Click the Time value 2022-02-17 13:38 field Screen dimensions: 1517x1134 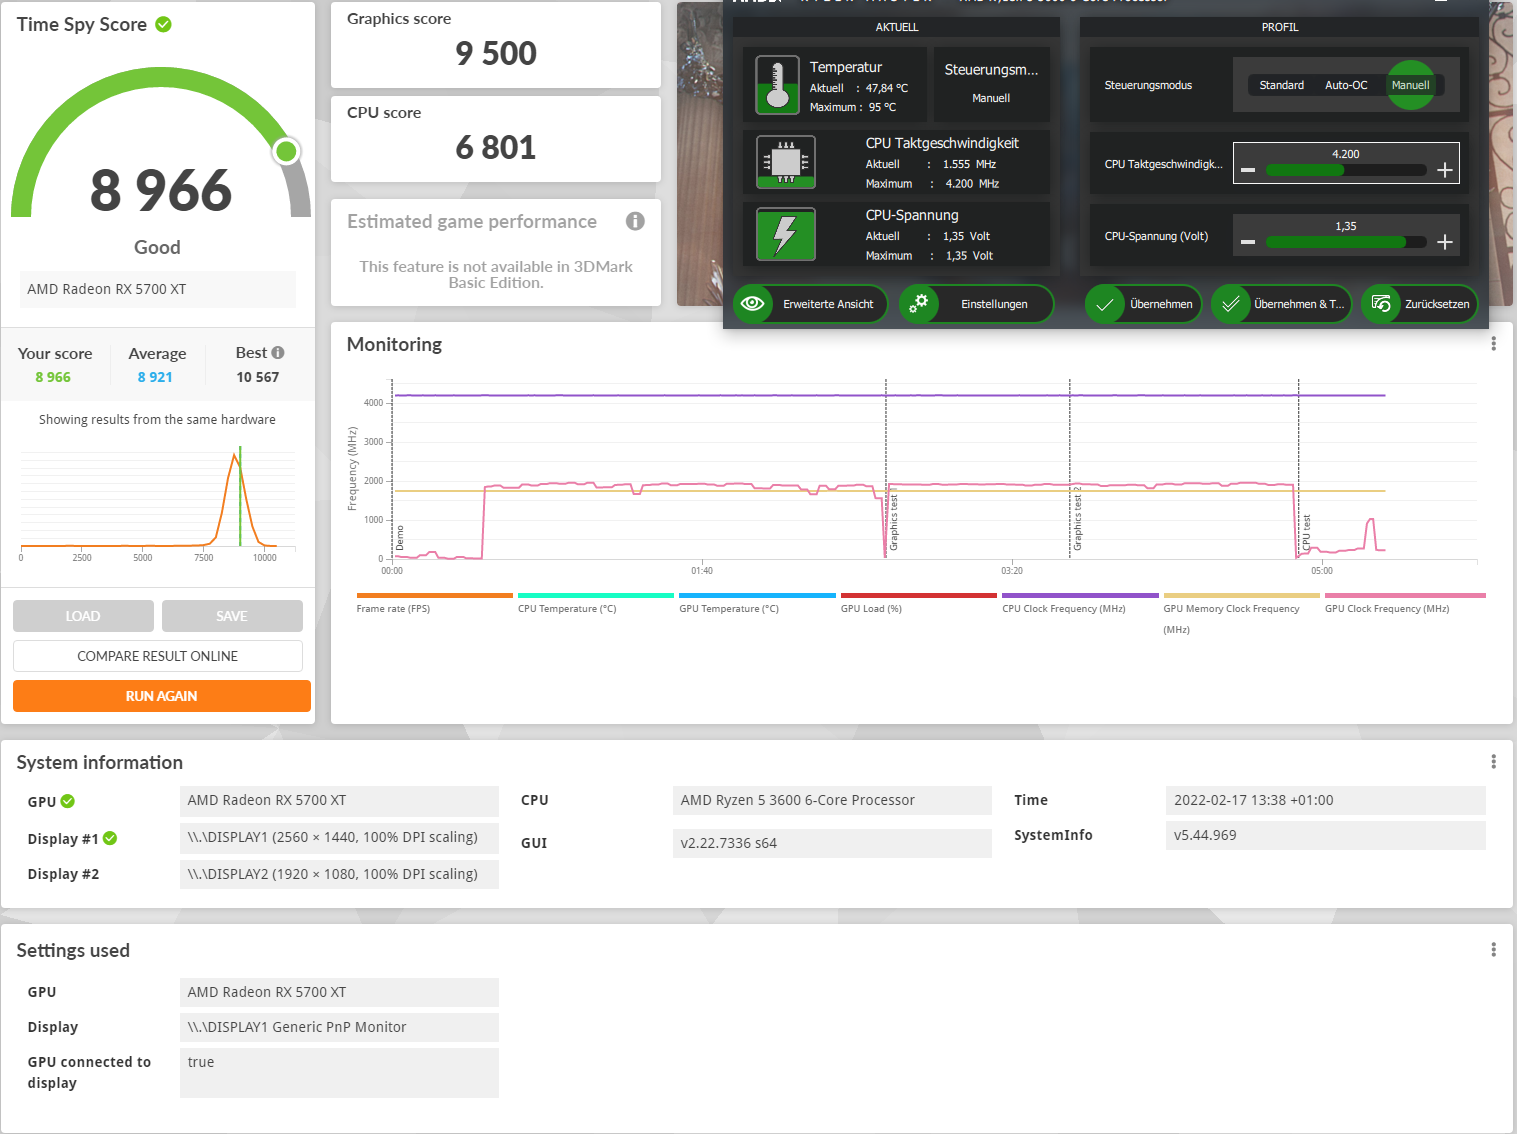click(1325, 800)
